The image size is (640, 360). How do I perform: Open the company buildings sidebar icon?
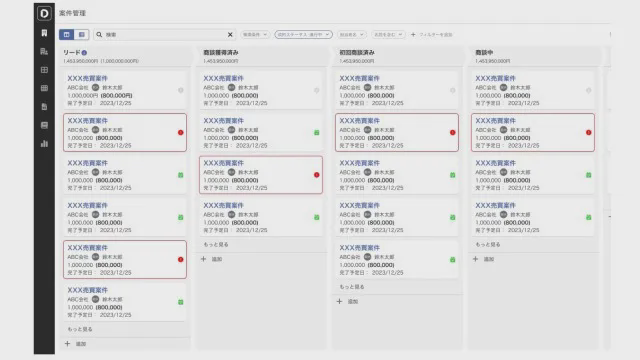44,51
